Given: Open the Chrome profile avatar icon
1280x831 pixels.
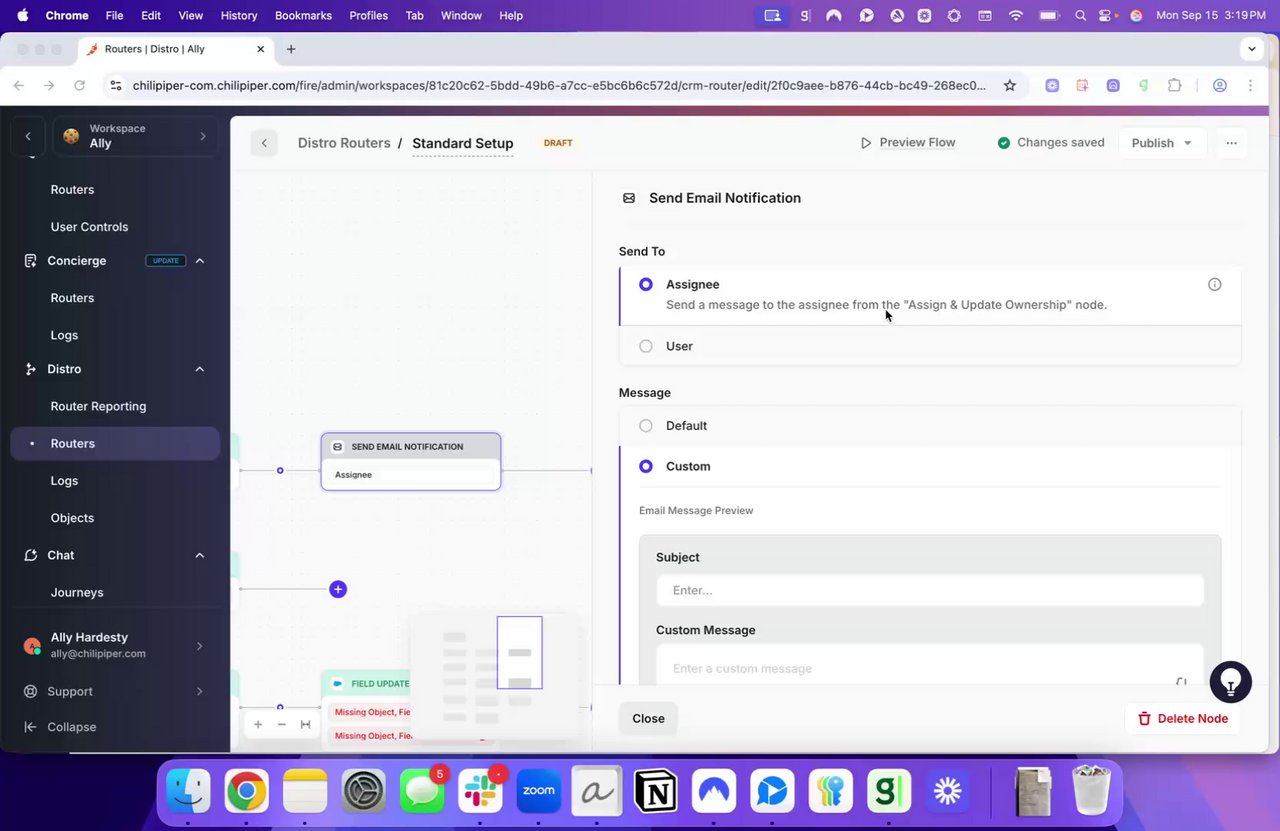Looking at the screenshot, I should 1220,86.
